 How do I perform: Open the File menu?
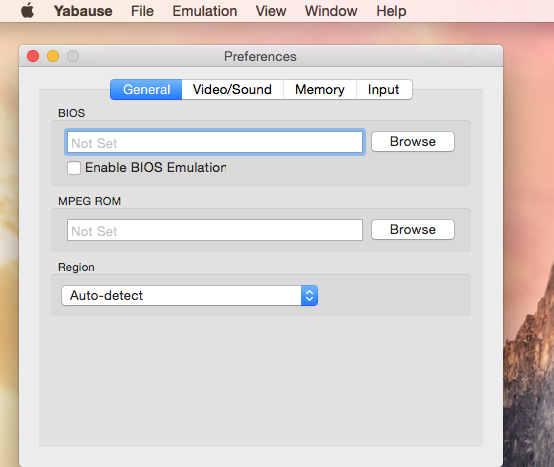coord(142,11)
